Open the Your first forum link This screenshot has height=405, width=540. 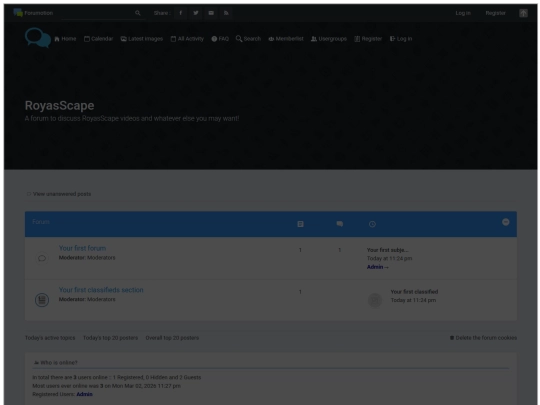[82, 248]
